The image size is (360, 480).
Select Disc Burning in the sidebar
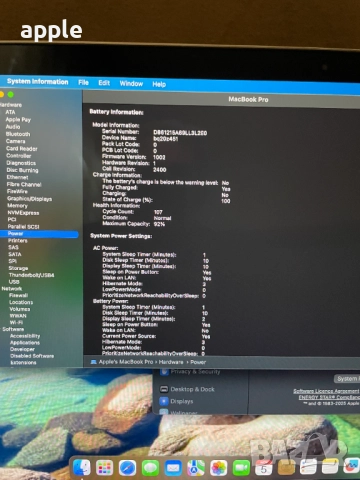(x=22, y=170)
